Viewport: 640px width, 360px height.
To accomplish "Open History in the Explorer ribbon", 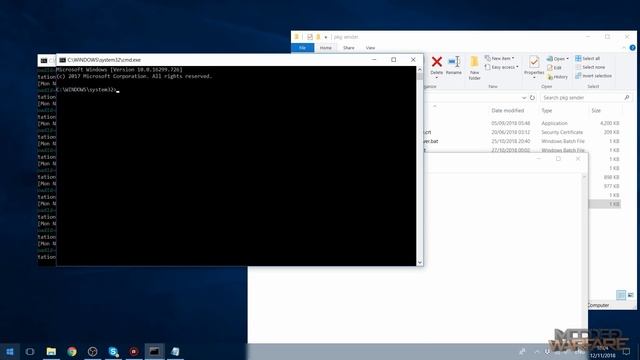I will [x=557, y=77].
